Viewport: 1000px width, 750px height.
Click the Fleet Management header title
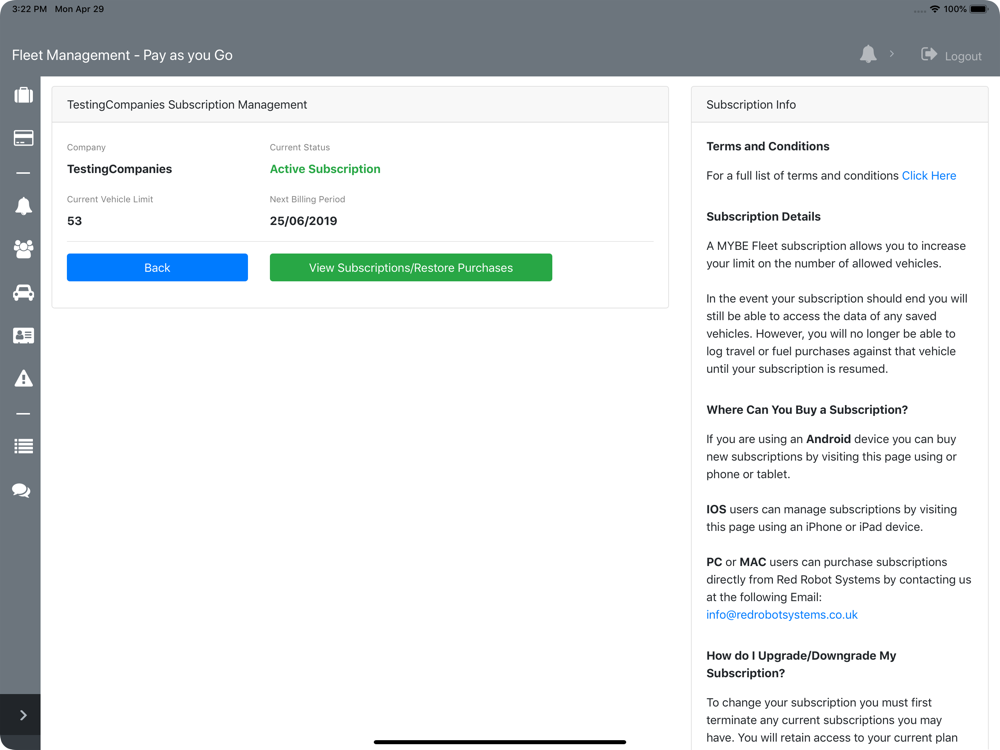click(122, 55)
